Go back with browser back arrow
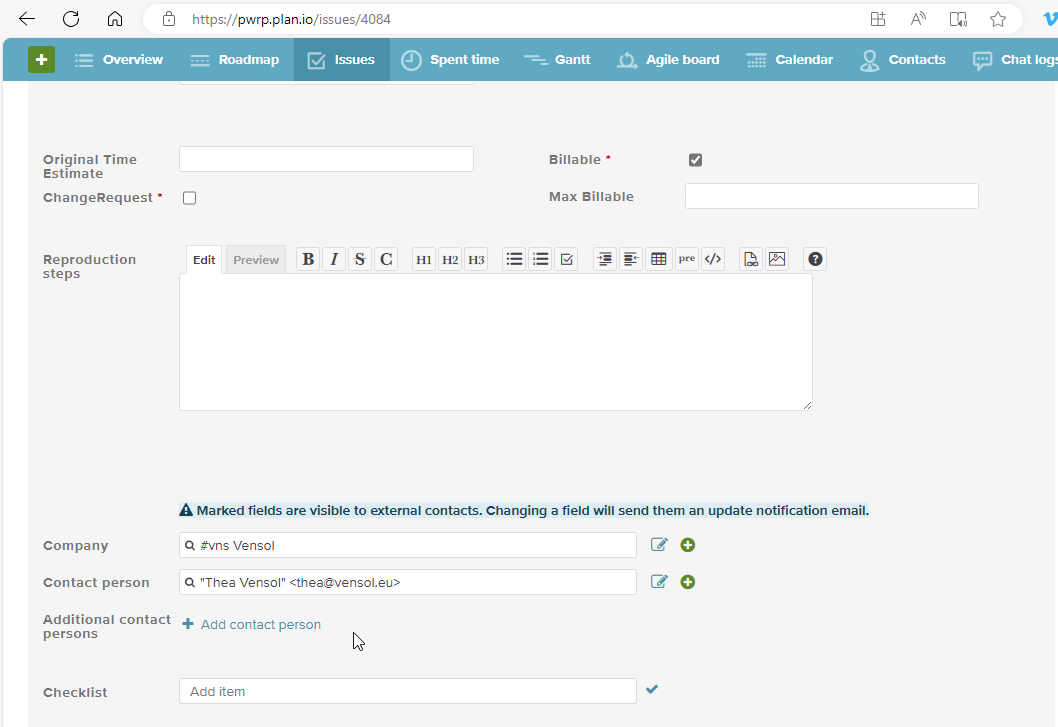 coord(27,19)
